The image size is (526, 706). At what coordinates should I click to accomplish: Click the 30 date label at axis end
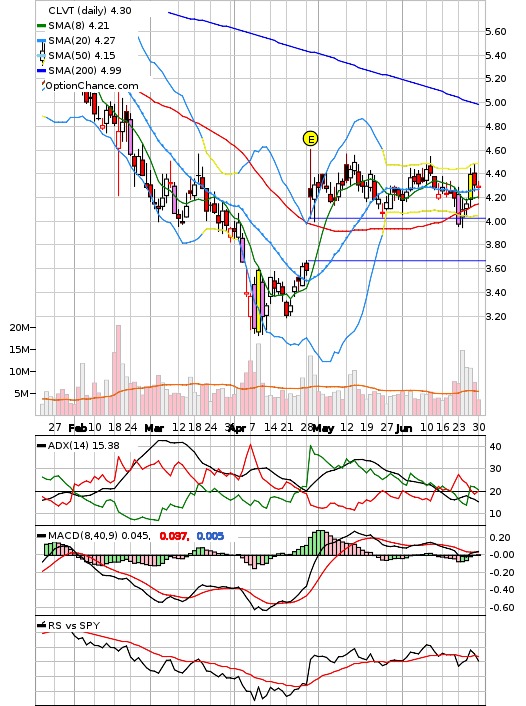click(x=479, y=427)
